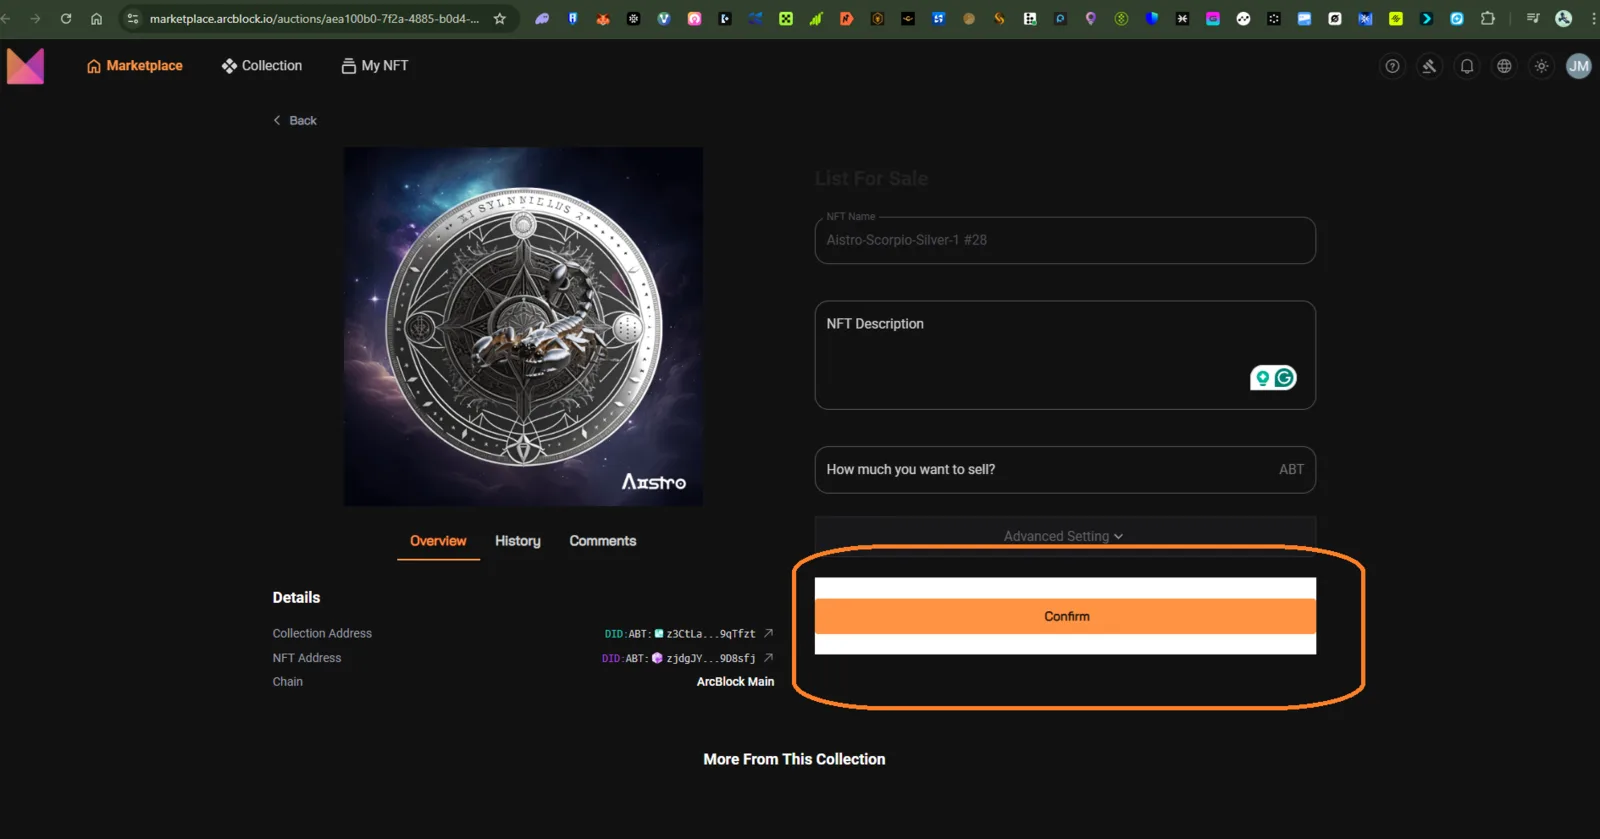Screen dimensions: 1600x839
Task: Open the Chrome three-dot menu
Action: [1594, 18]
